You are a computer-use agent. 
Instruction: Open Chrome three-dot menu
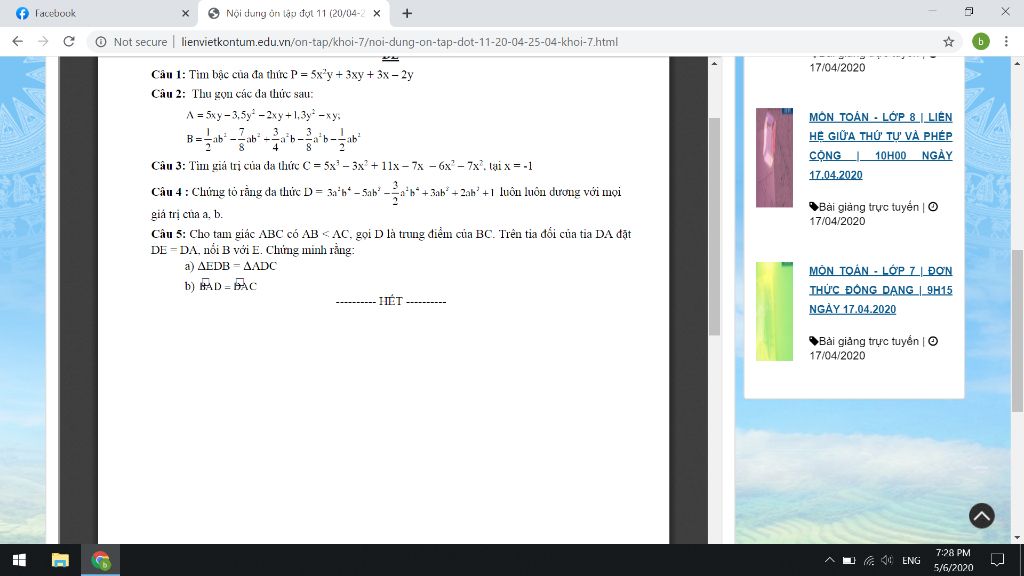click(1006, 41)
